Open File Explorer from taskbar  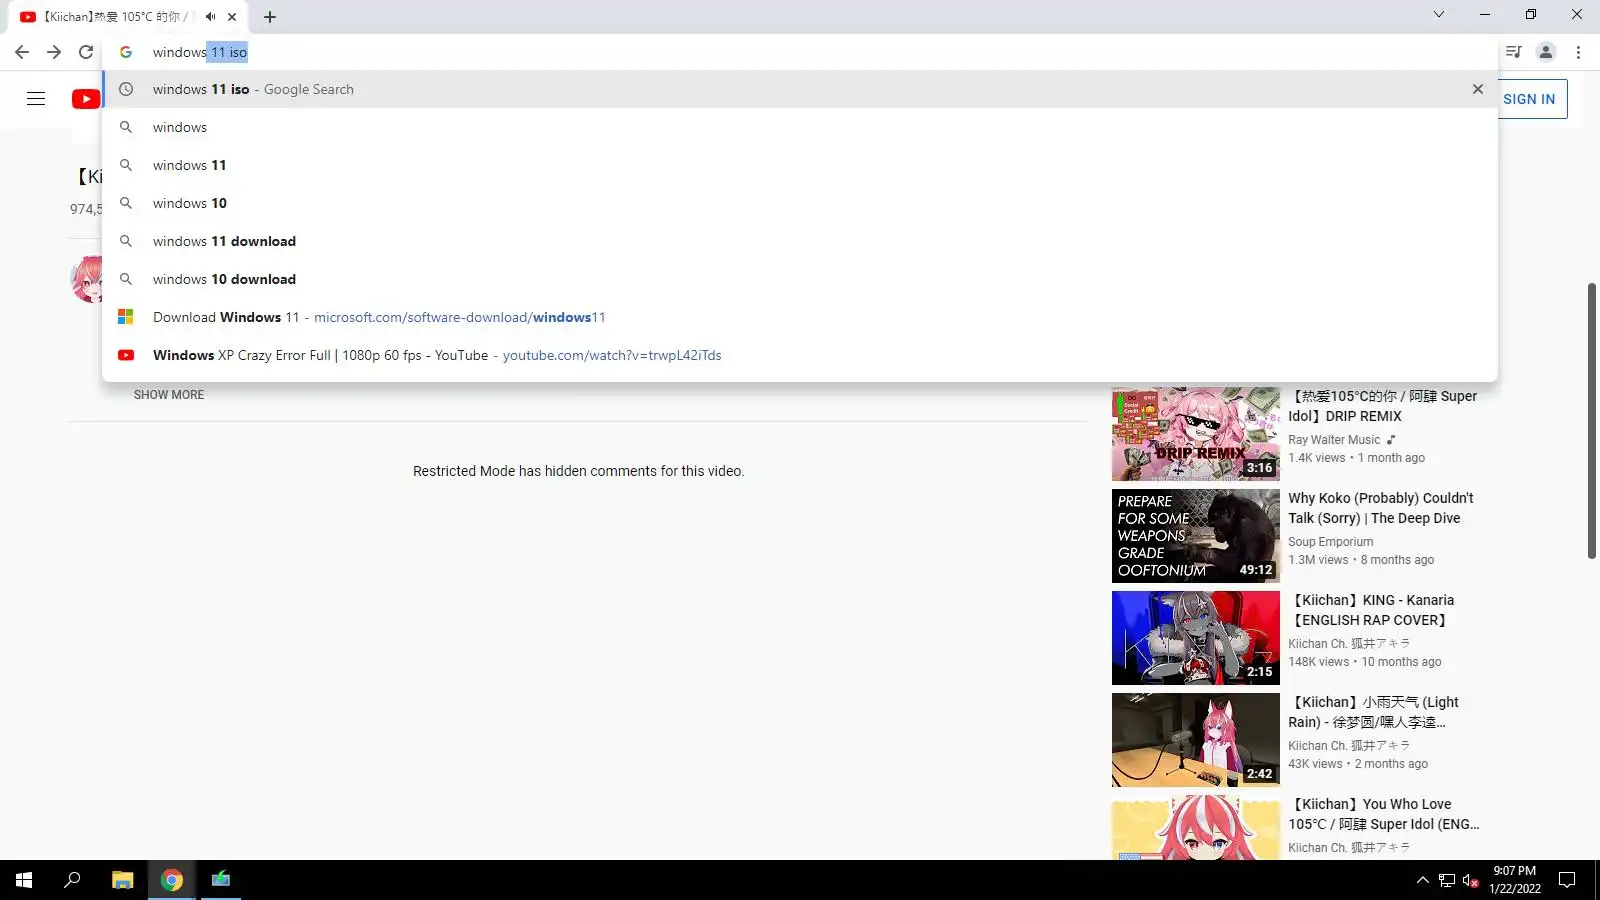122,880
